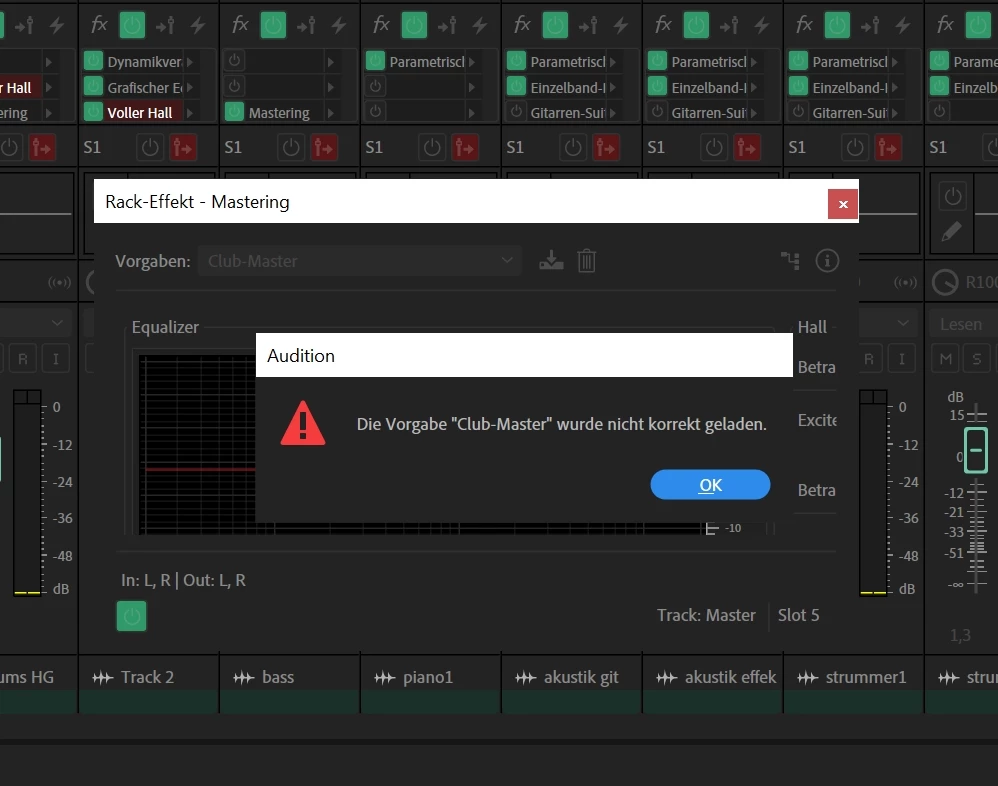Open the Vorgaben Club-Master dropdown
The height and width of the screenshot is (786, 998).
(x=360, y=261)
